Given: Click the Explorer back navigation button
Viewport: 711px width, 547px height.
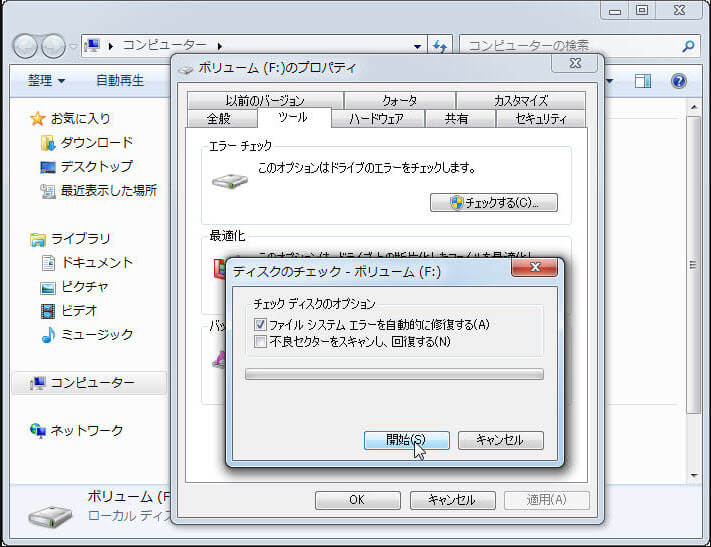Looking at the screenshot, I should [x=25, y=46].
